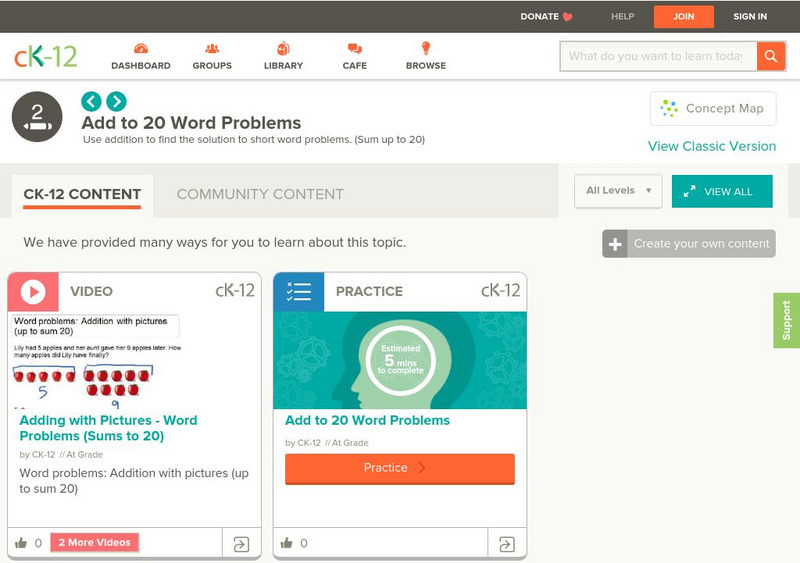Open the Concept Map button
Viewport: 800px width, 563px height.
[x=713, y=108]
